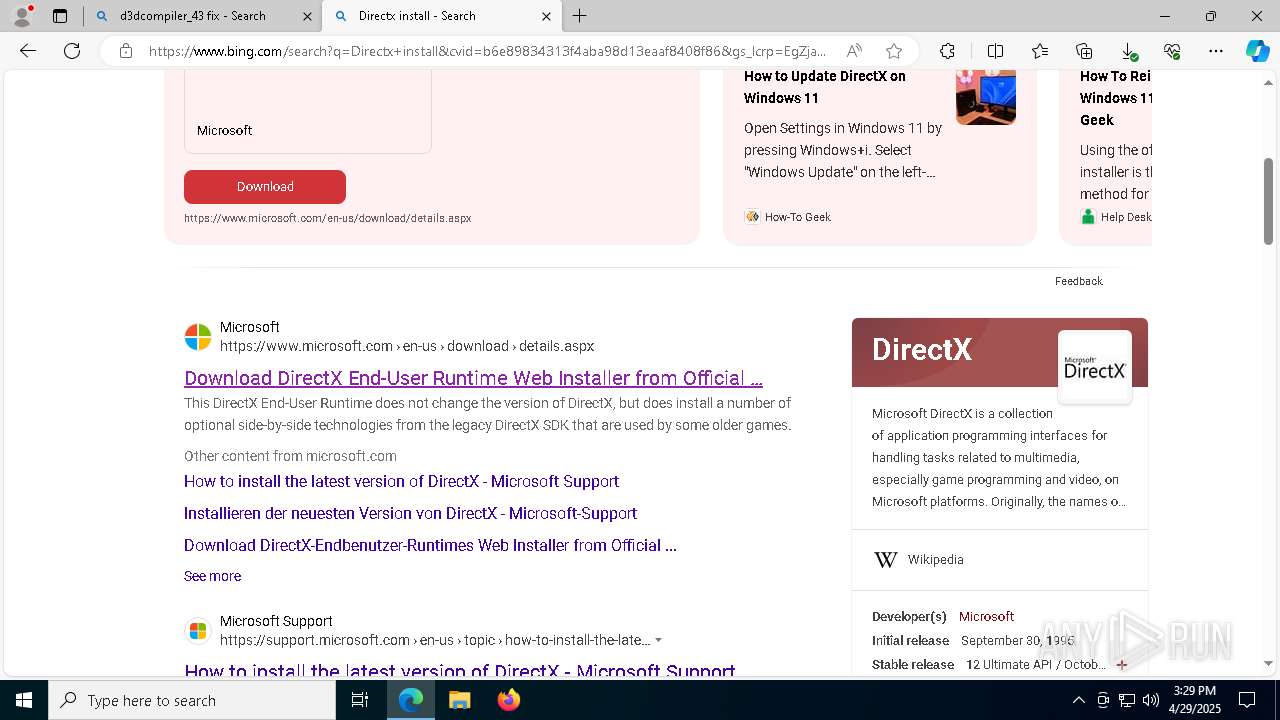Image resolution: width=1280 pixels, height=720 pixels.
Task: Open the notification center icon
Action: click(1247, 700)
